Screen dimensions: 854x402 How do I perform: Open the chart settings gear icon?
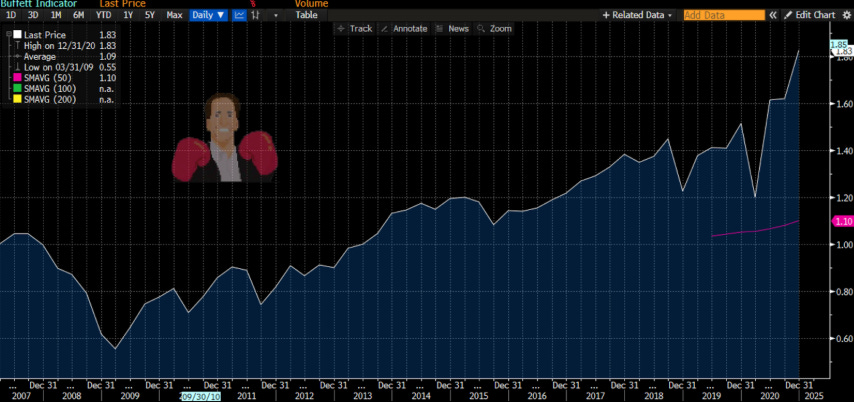(x=846, y=15)
